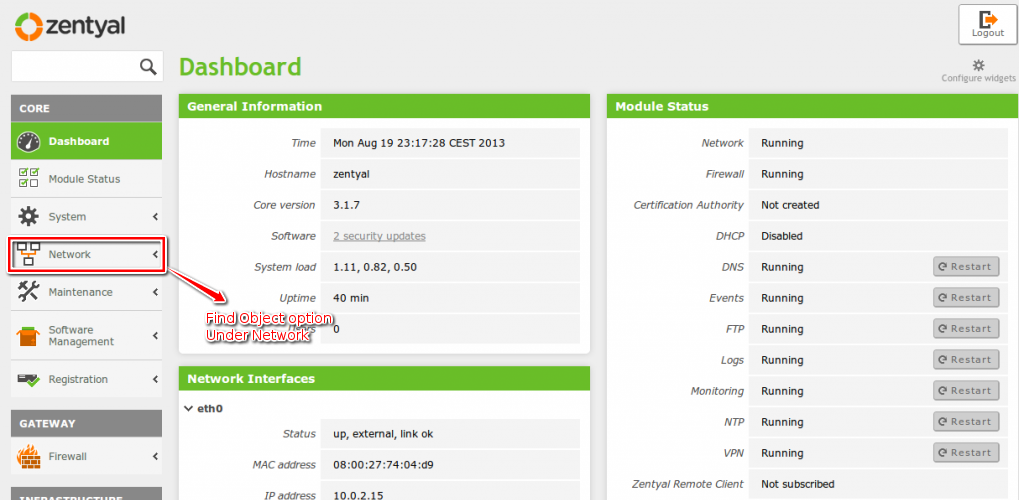The height and width of the screenshot is (500, 1019).
Task: Click the status up, external, link ok
Action: tap(383, 434)
